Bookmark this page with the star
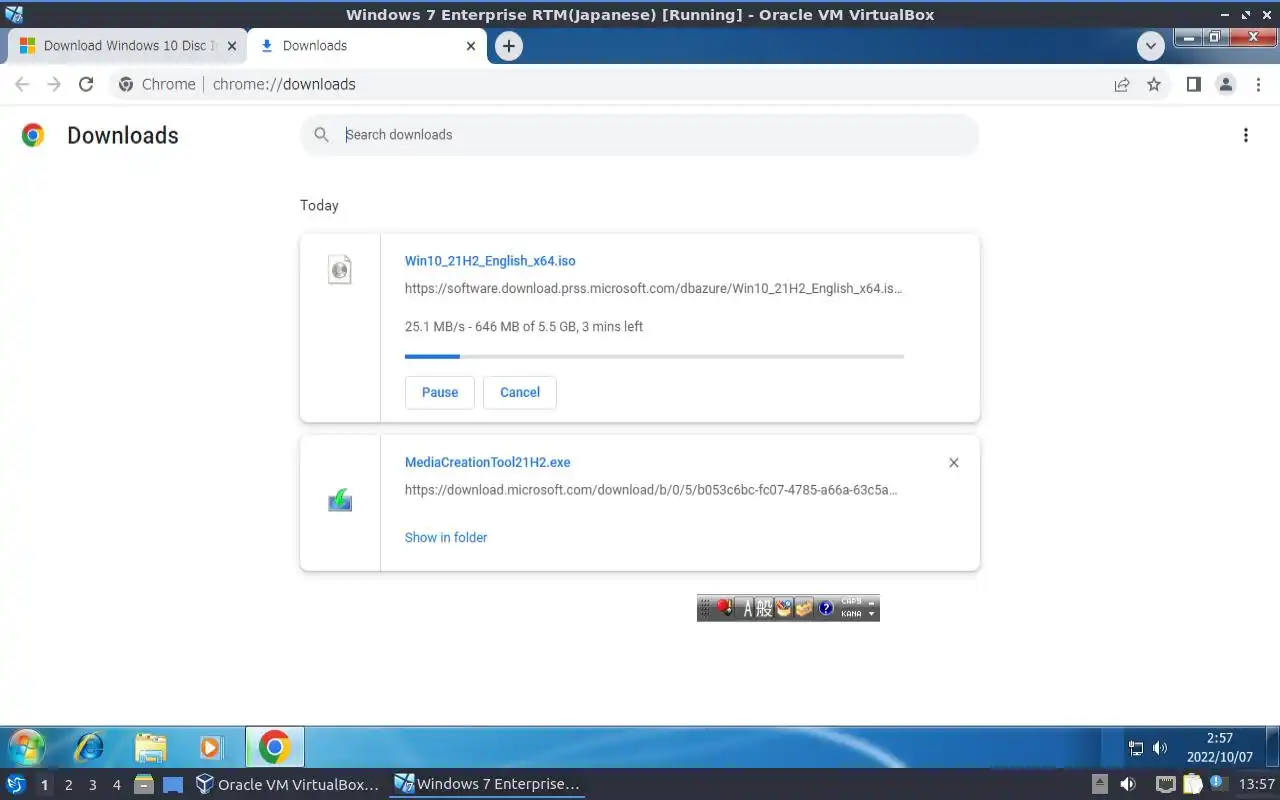The height and width of the screenshot is (800, 1280). (x=1154, y=85)
